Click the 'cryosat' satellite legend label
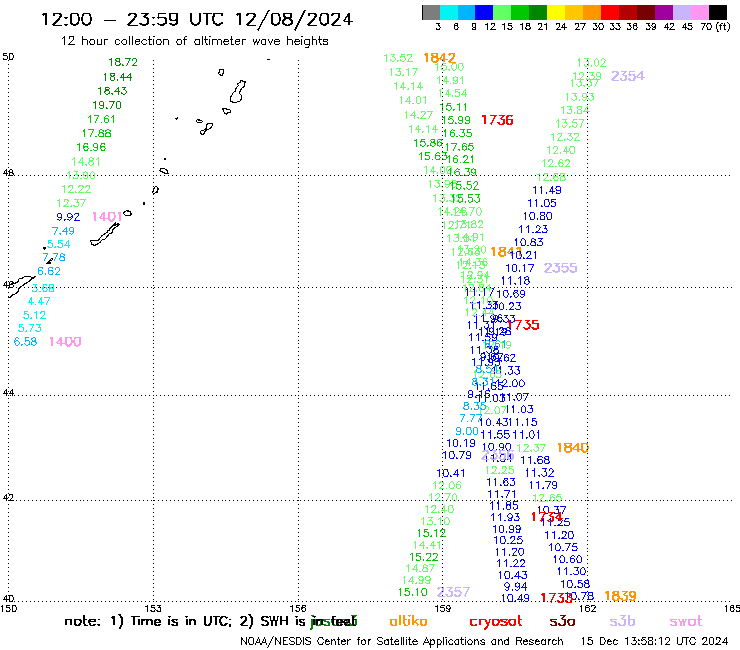This screenshot has width=740, height=650. pyautogui.click(x=496, y=622)
